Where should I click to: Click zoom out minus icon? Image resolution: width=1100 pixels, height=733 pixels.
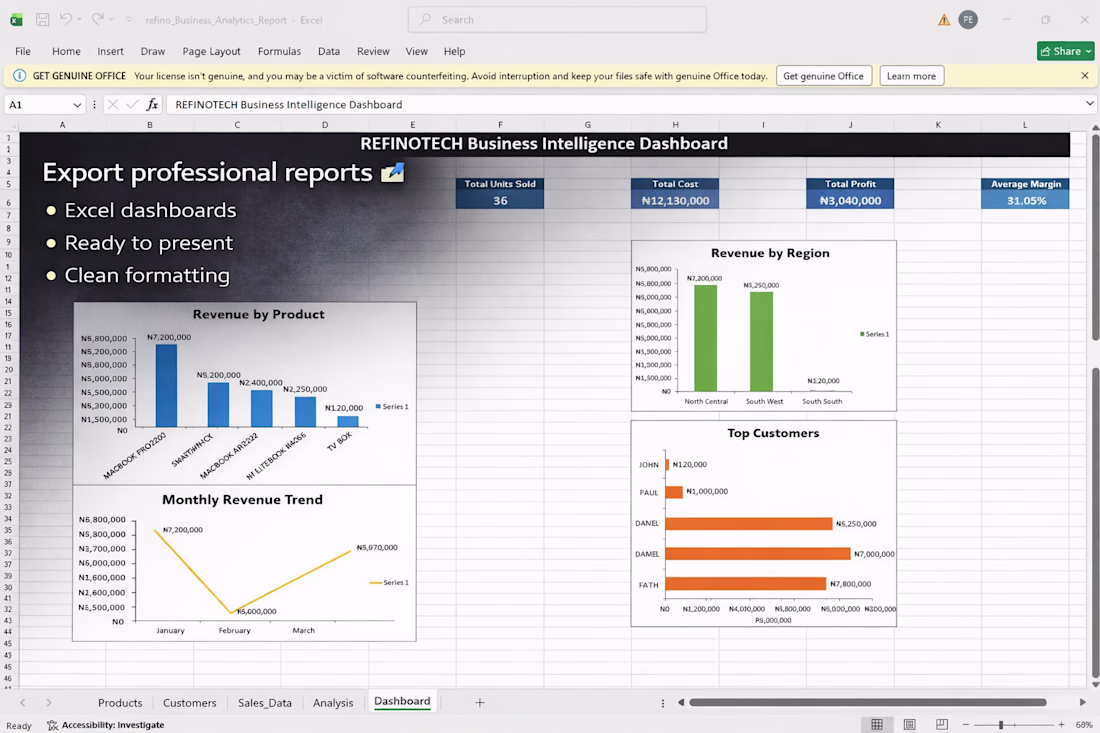pos(966,725)
